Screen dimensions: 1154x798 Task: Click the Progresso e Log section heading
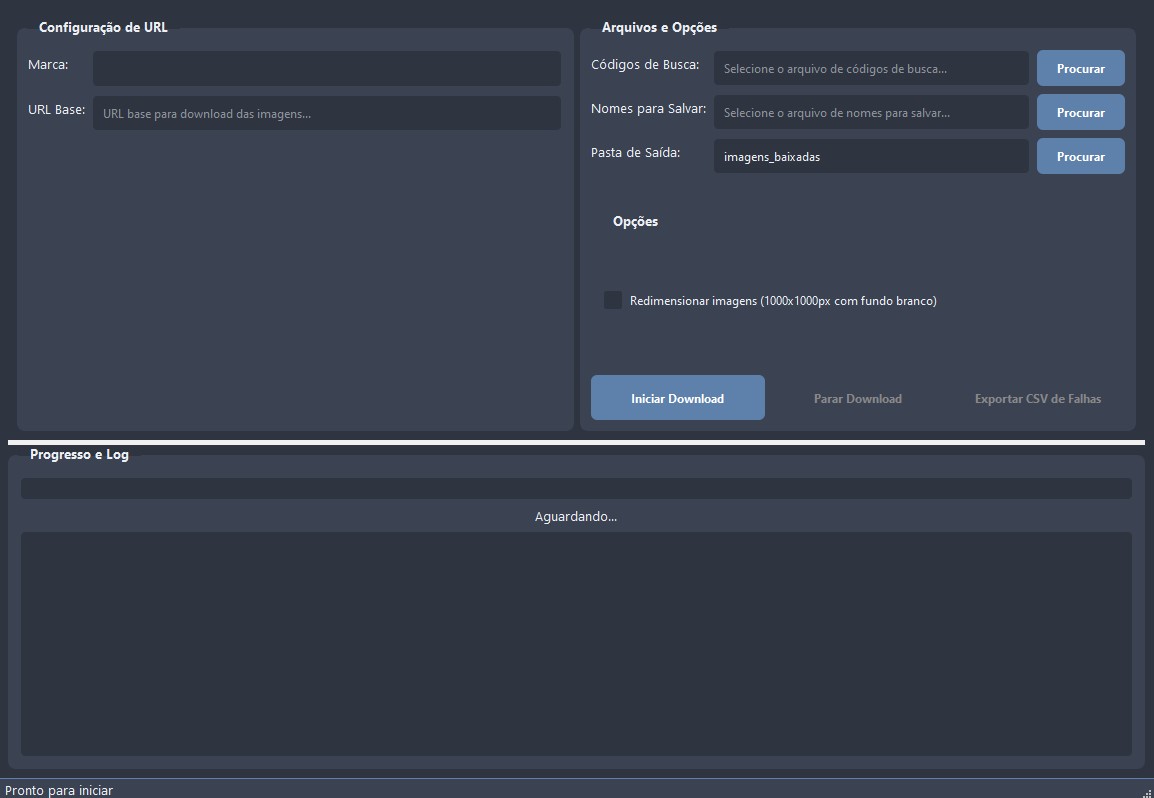(x=79, y=454)
